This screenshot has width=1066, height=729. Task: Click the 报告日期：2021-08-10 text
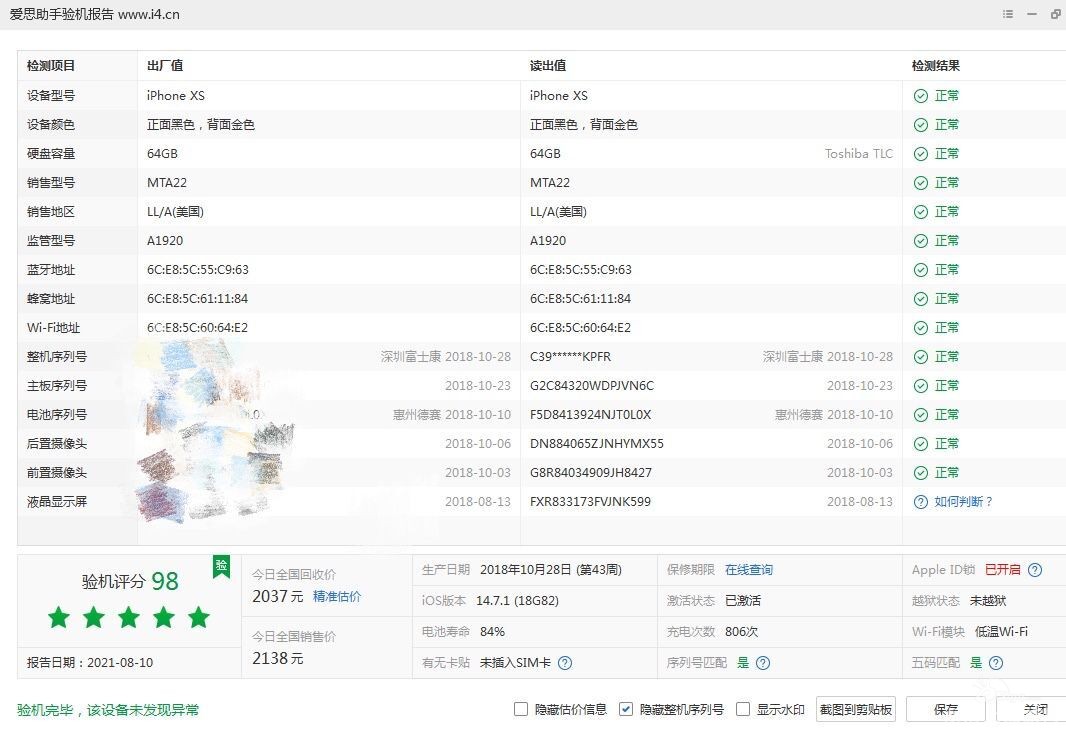tap(90, 662)
